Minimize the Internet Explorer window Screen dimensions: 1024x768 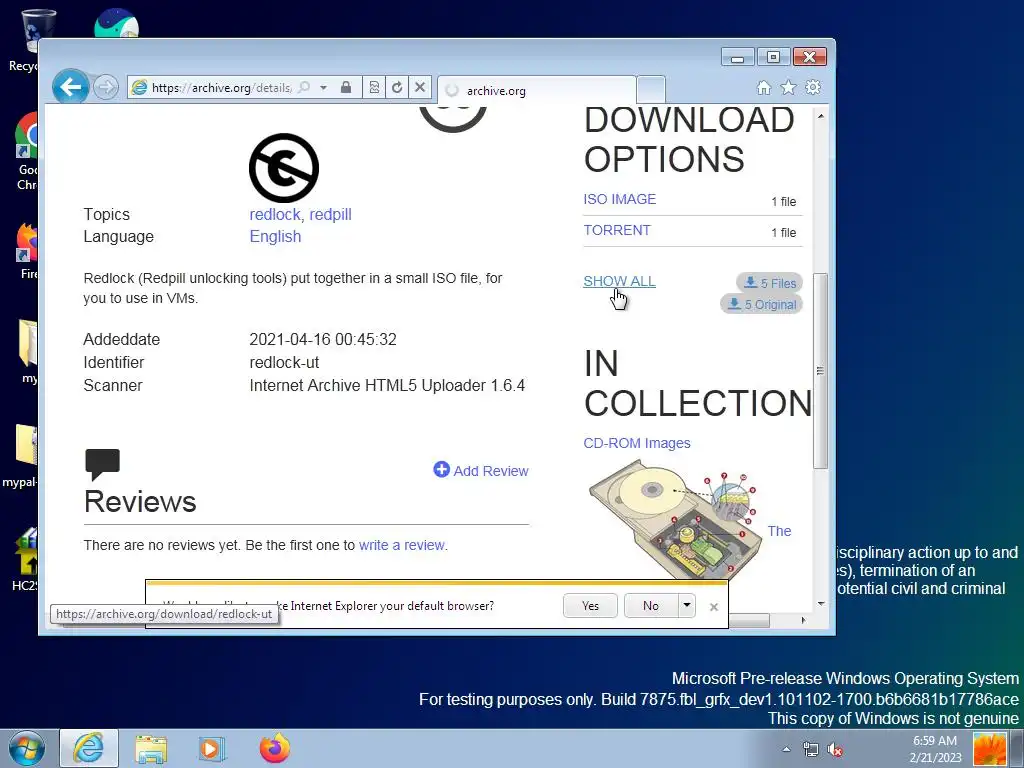pos(738,57)
